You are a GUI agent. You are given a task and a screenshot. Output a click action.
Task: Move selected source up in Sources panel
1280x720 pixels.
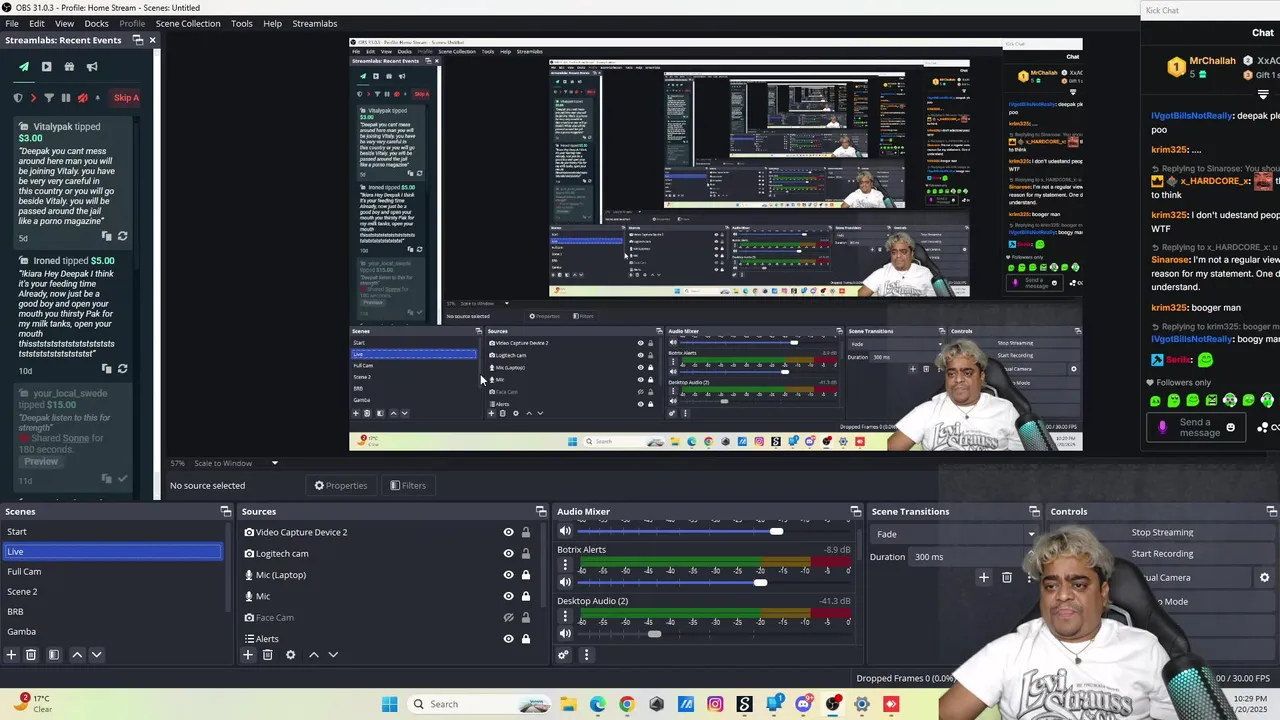[313, 655]
